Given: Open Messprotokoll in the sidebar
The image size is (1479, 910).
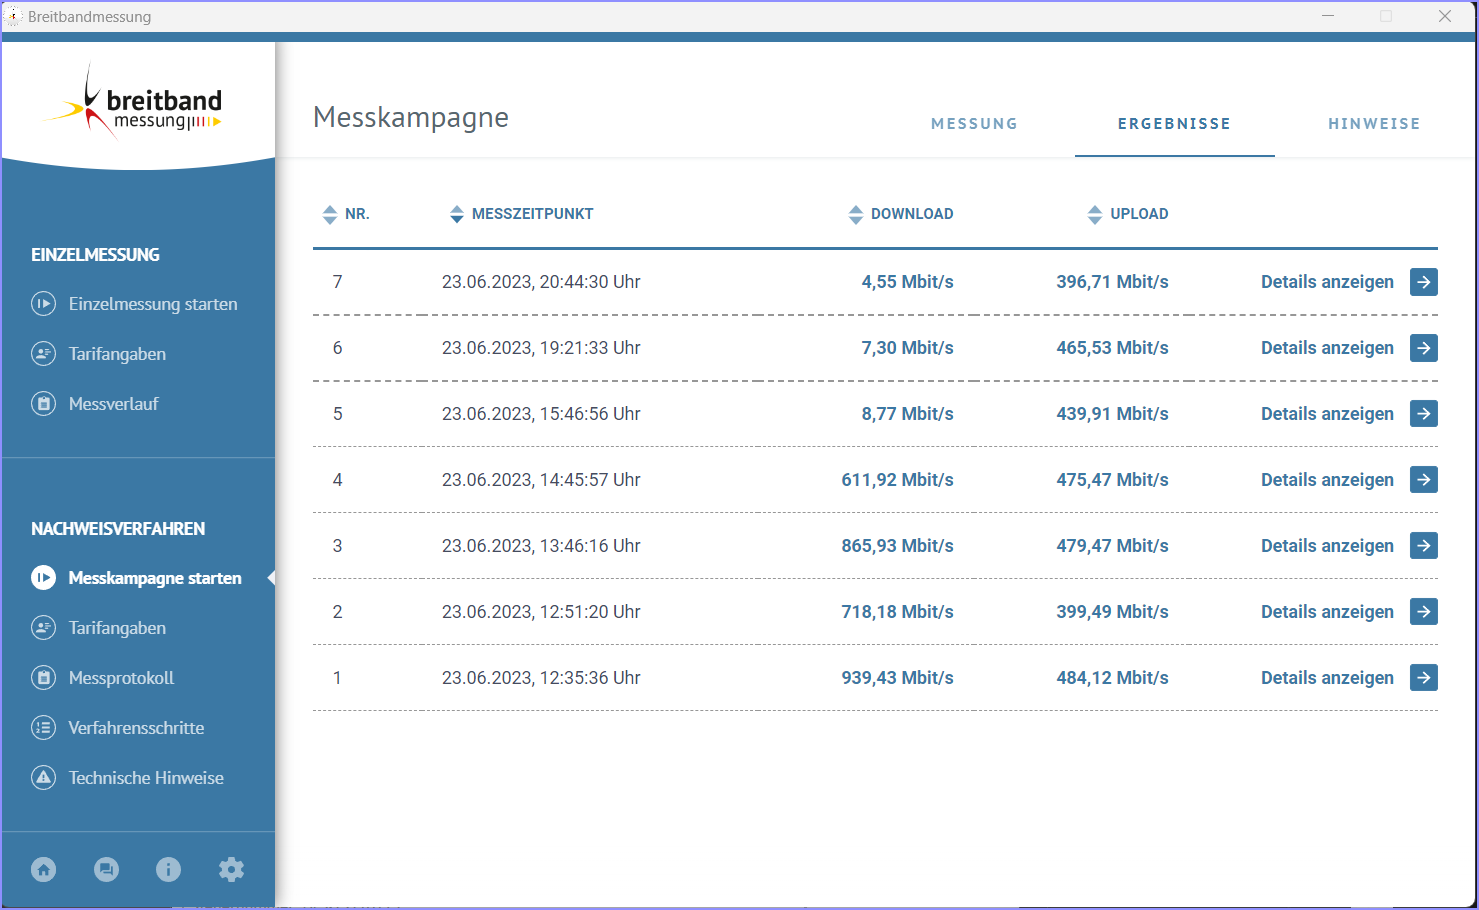Looking at the screenshot, I should pos(121,678).
